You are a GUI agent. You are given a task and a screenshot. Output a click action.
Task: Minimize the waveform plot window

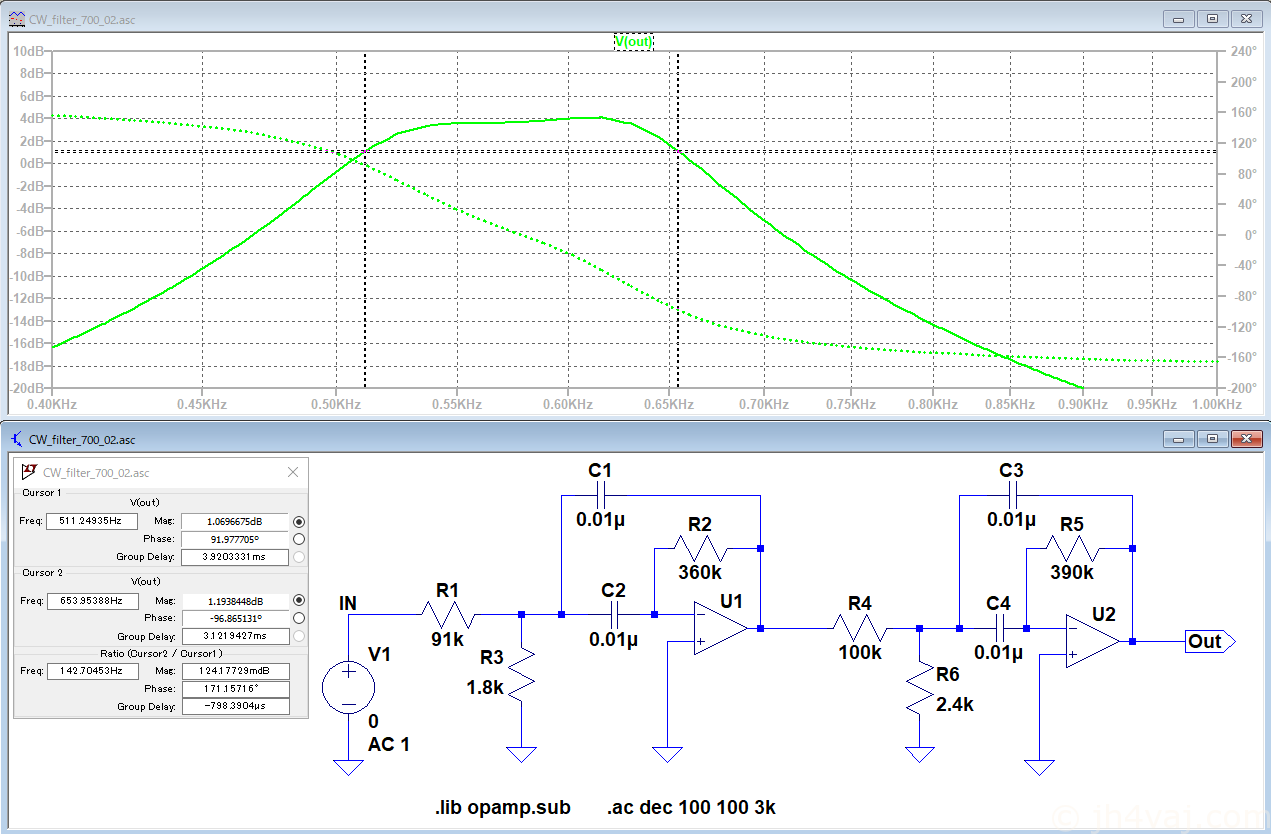pyautogui.click(x=1181, y=18)
